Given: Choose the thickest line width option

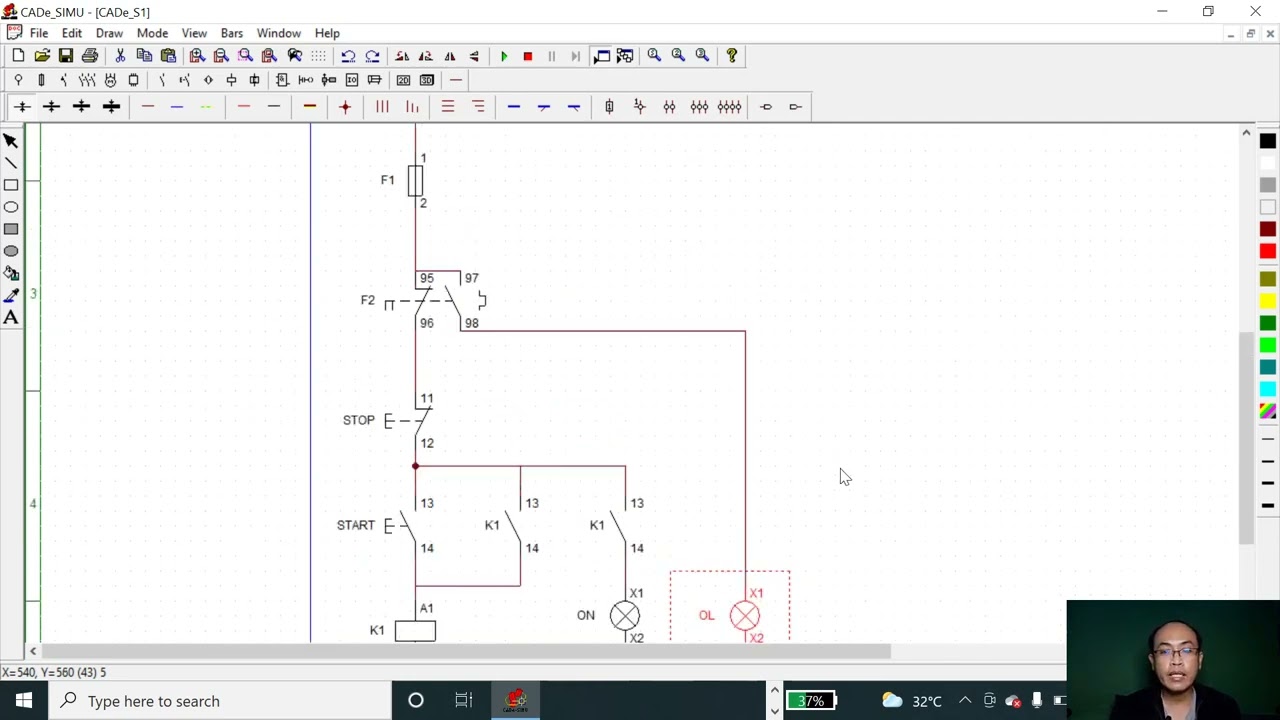Looking at the screenshot, I should pos(1268,505).
